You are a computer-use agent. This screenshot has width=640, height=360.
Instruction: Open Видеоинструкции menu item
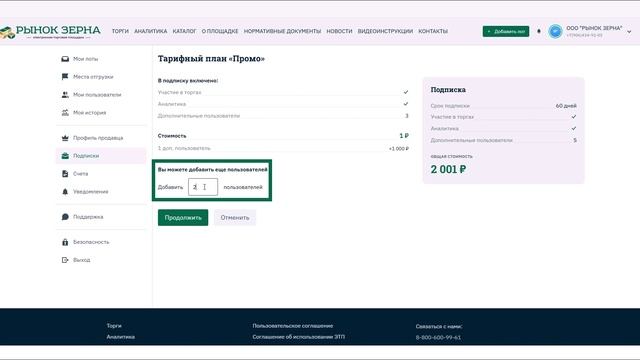coord(385,31)
